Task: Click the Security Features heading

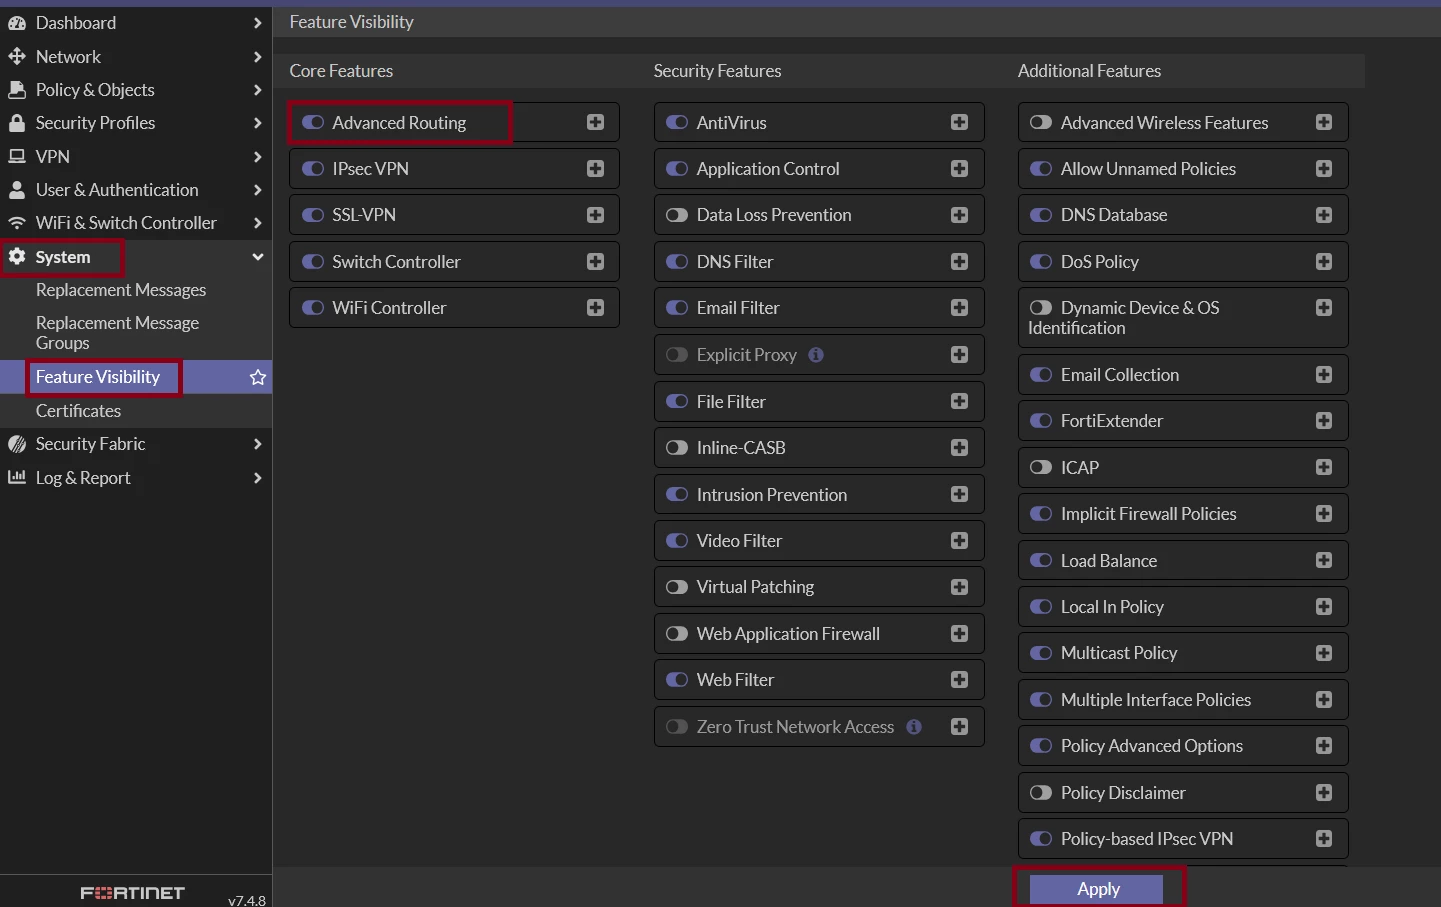Action: click(x=717, y=71)
